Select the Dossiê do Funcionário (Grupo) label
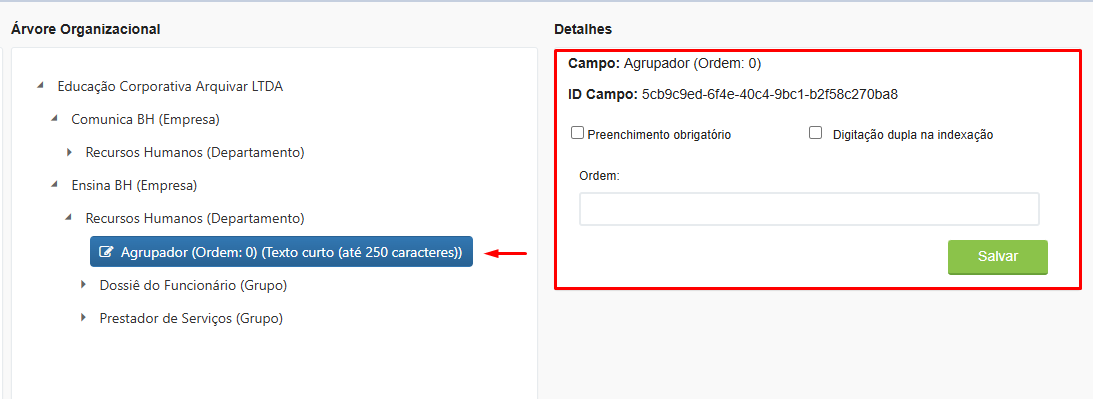Viewport: 1093px width, 399px height. pos(194,285)
